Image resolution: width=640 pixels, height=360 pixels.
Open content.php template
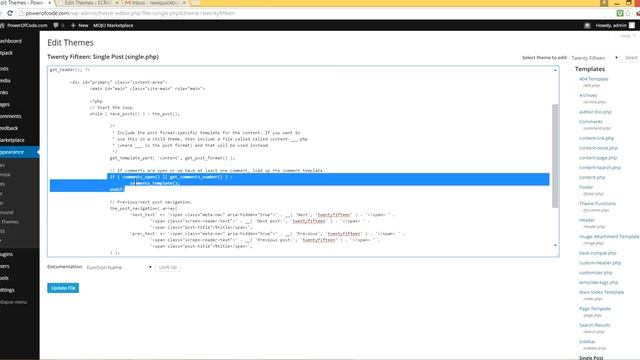(x=592, y=177)
